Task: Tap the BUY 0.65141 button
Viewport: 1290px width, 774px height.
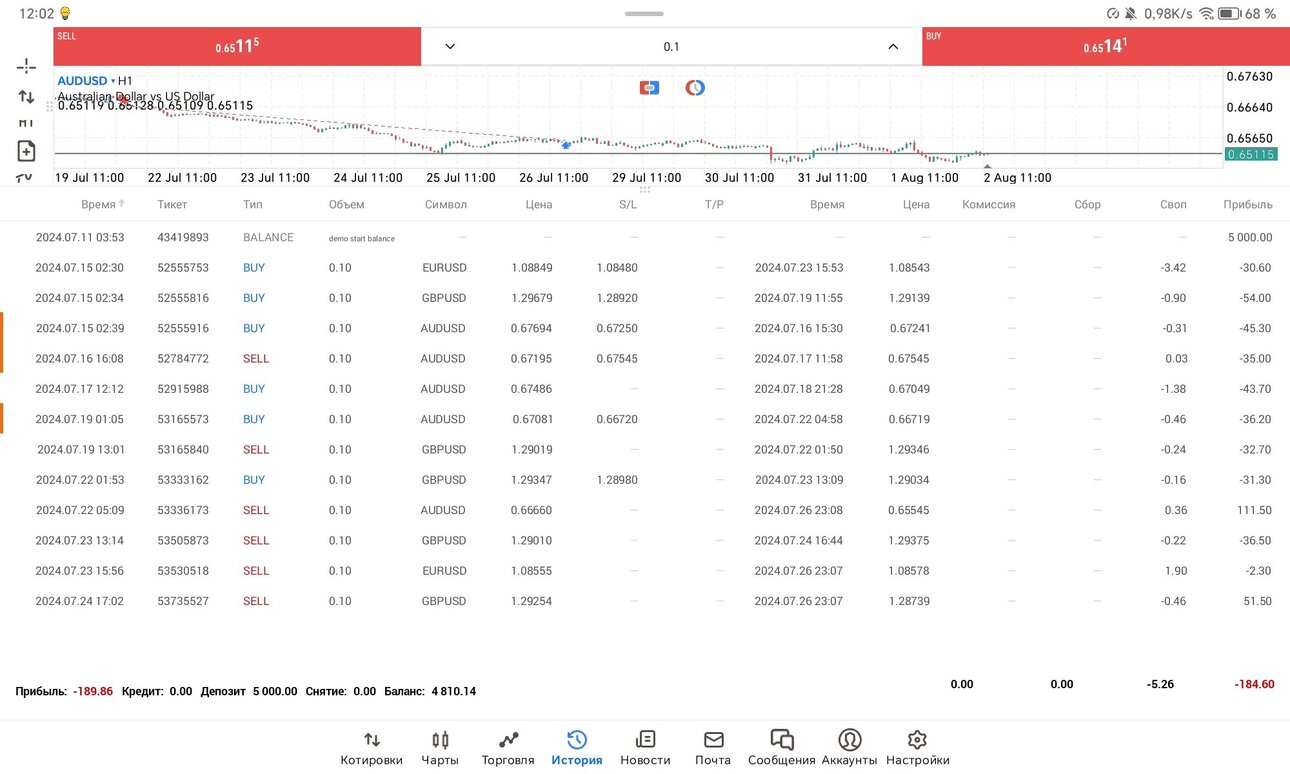Action: click(x=1105, y=46)
